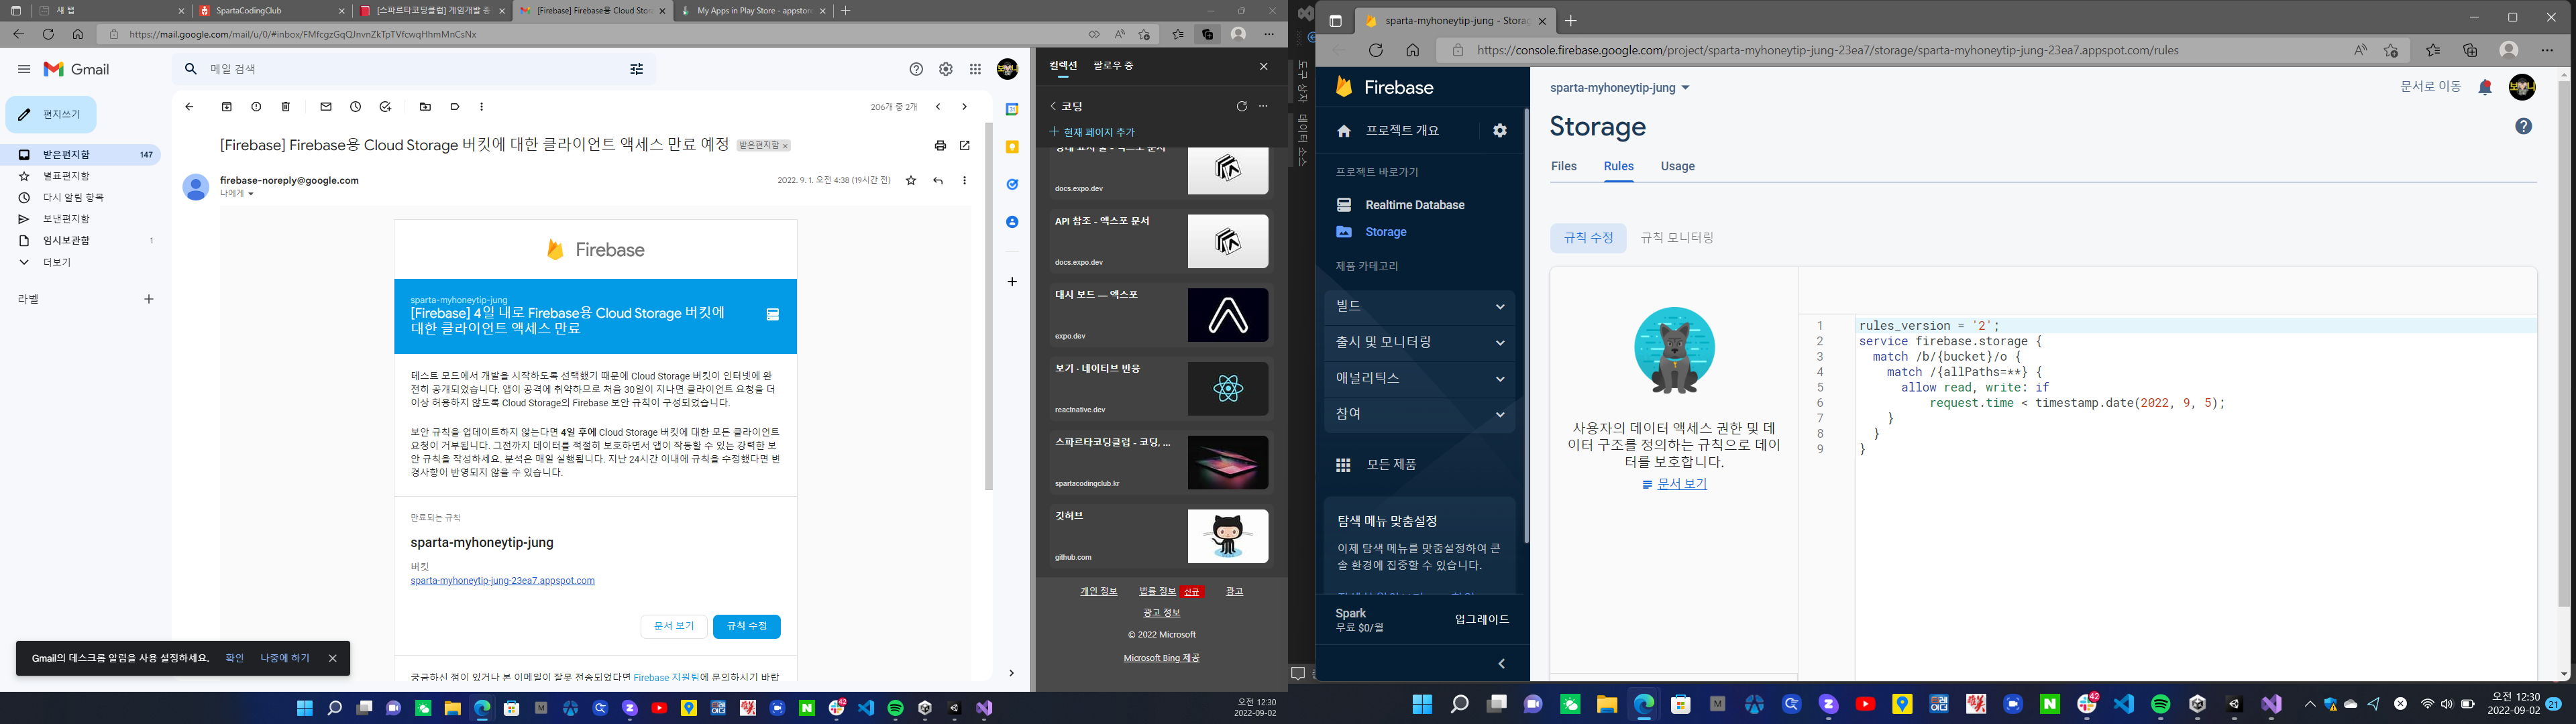The width and height of the screenshot is (2576, 724).
Task: Open Google Keep side panel icon
Action: point(1012,147)
